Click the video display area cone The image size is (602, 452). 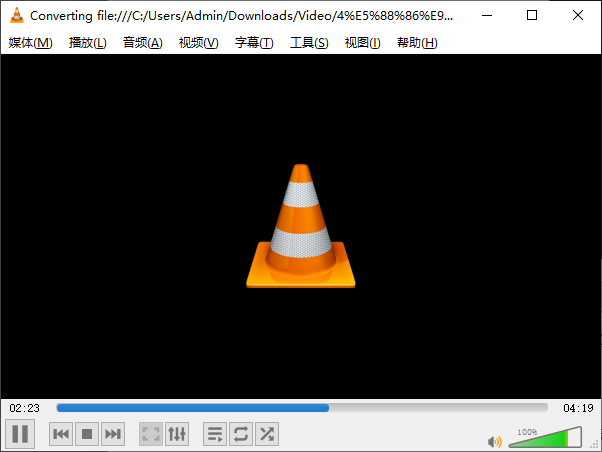point(301,226)
